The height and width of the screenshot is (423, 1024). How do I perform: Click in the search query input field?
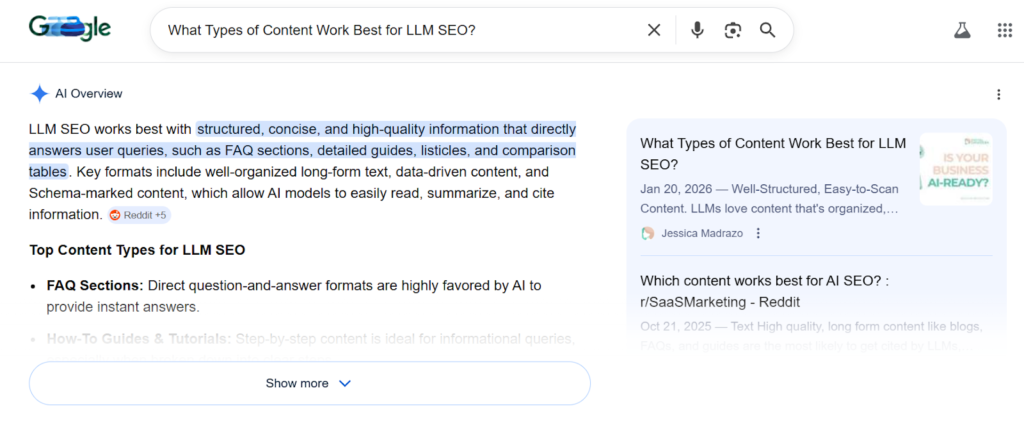coord(398,30)
